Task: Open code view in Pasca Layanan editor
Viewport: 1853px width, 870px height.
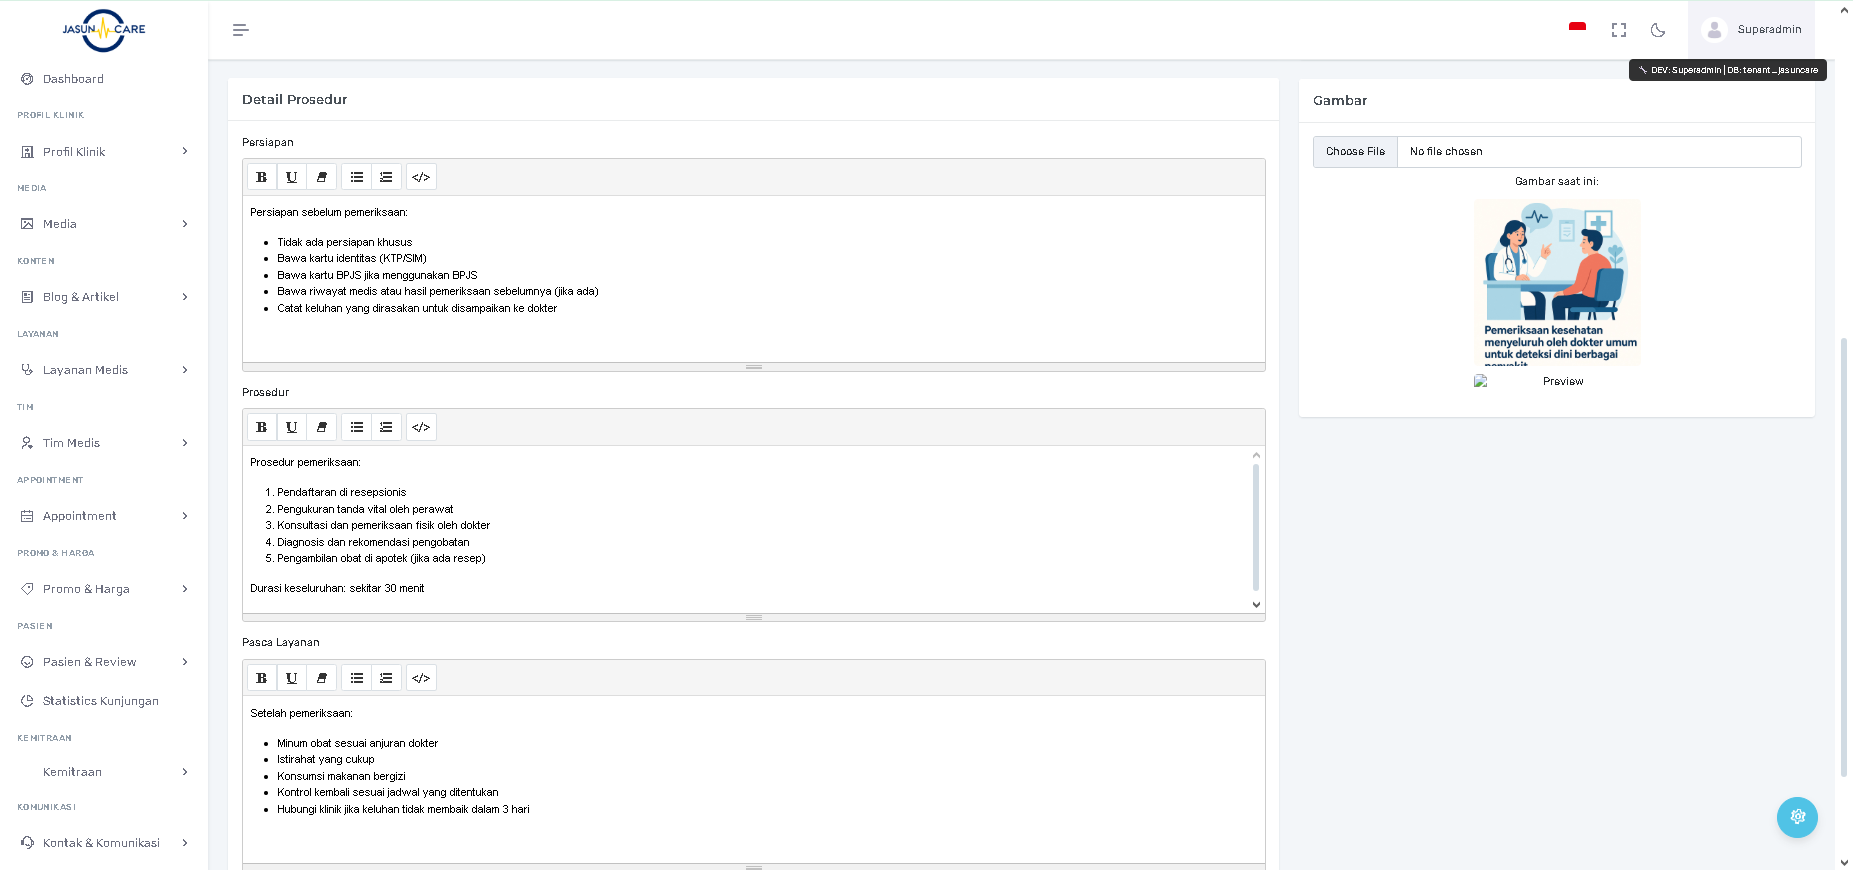Action: [x=421, y=678]
